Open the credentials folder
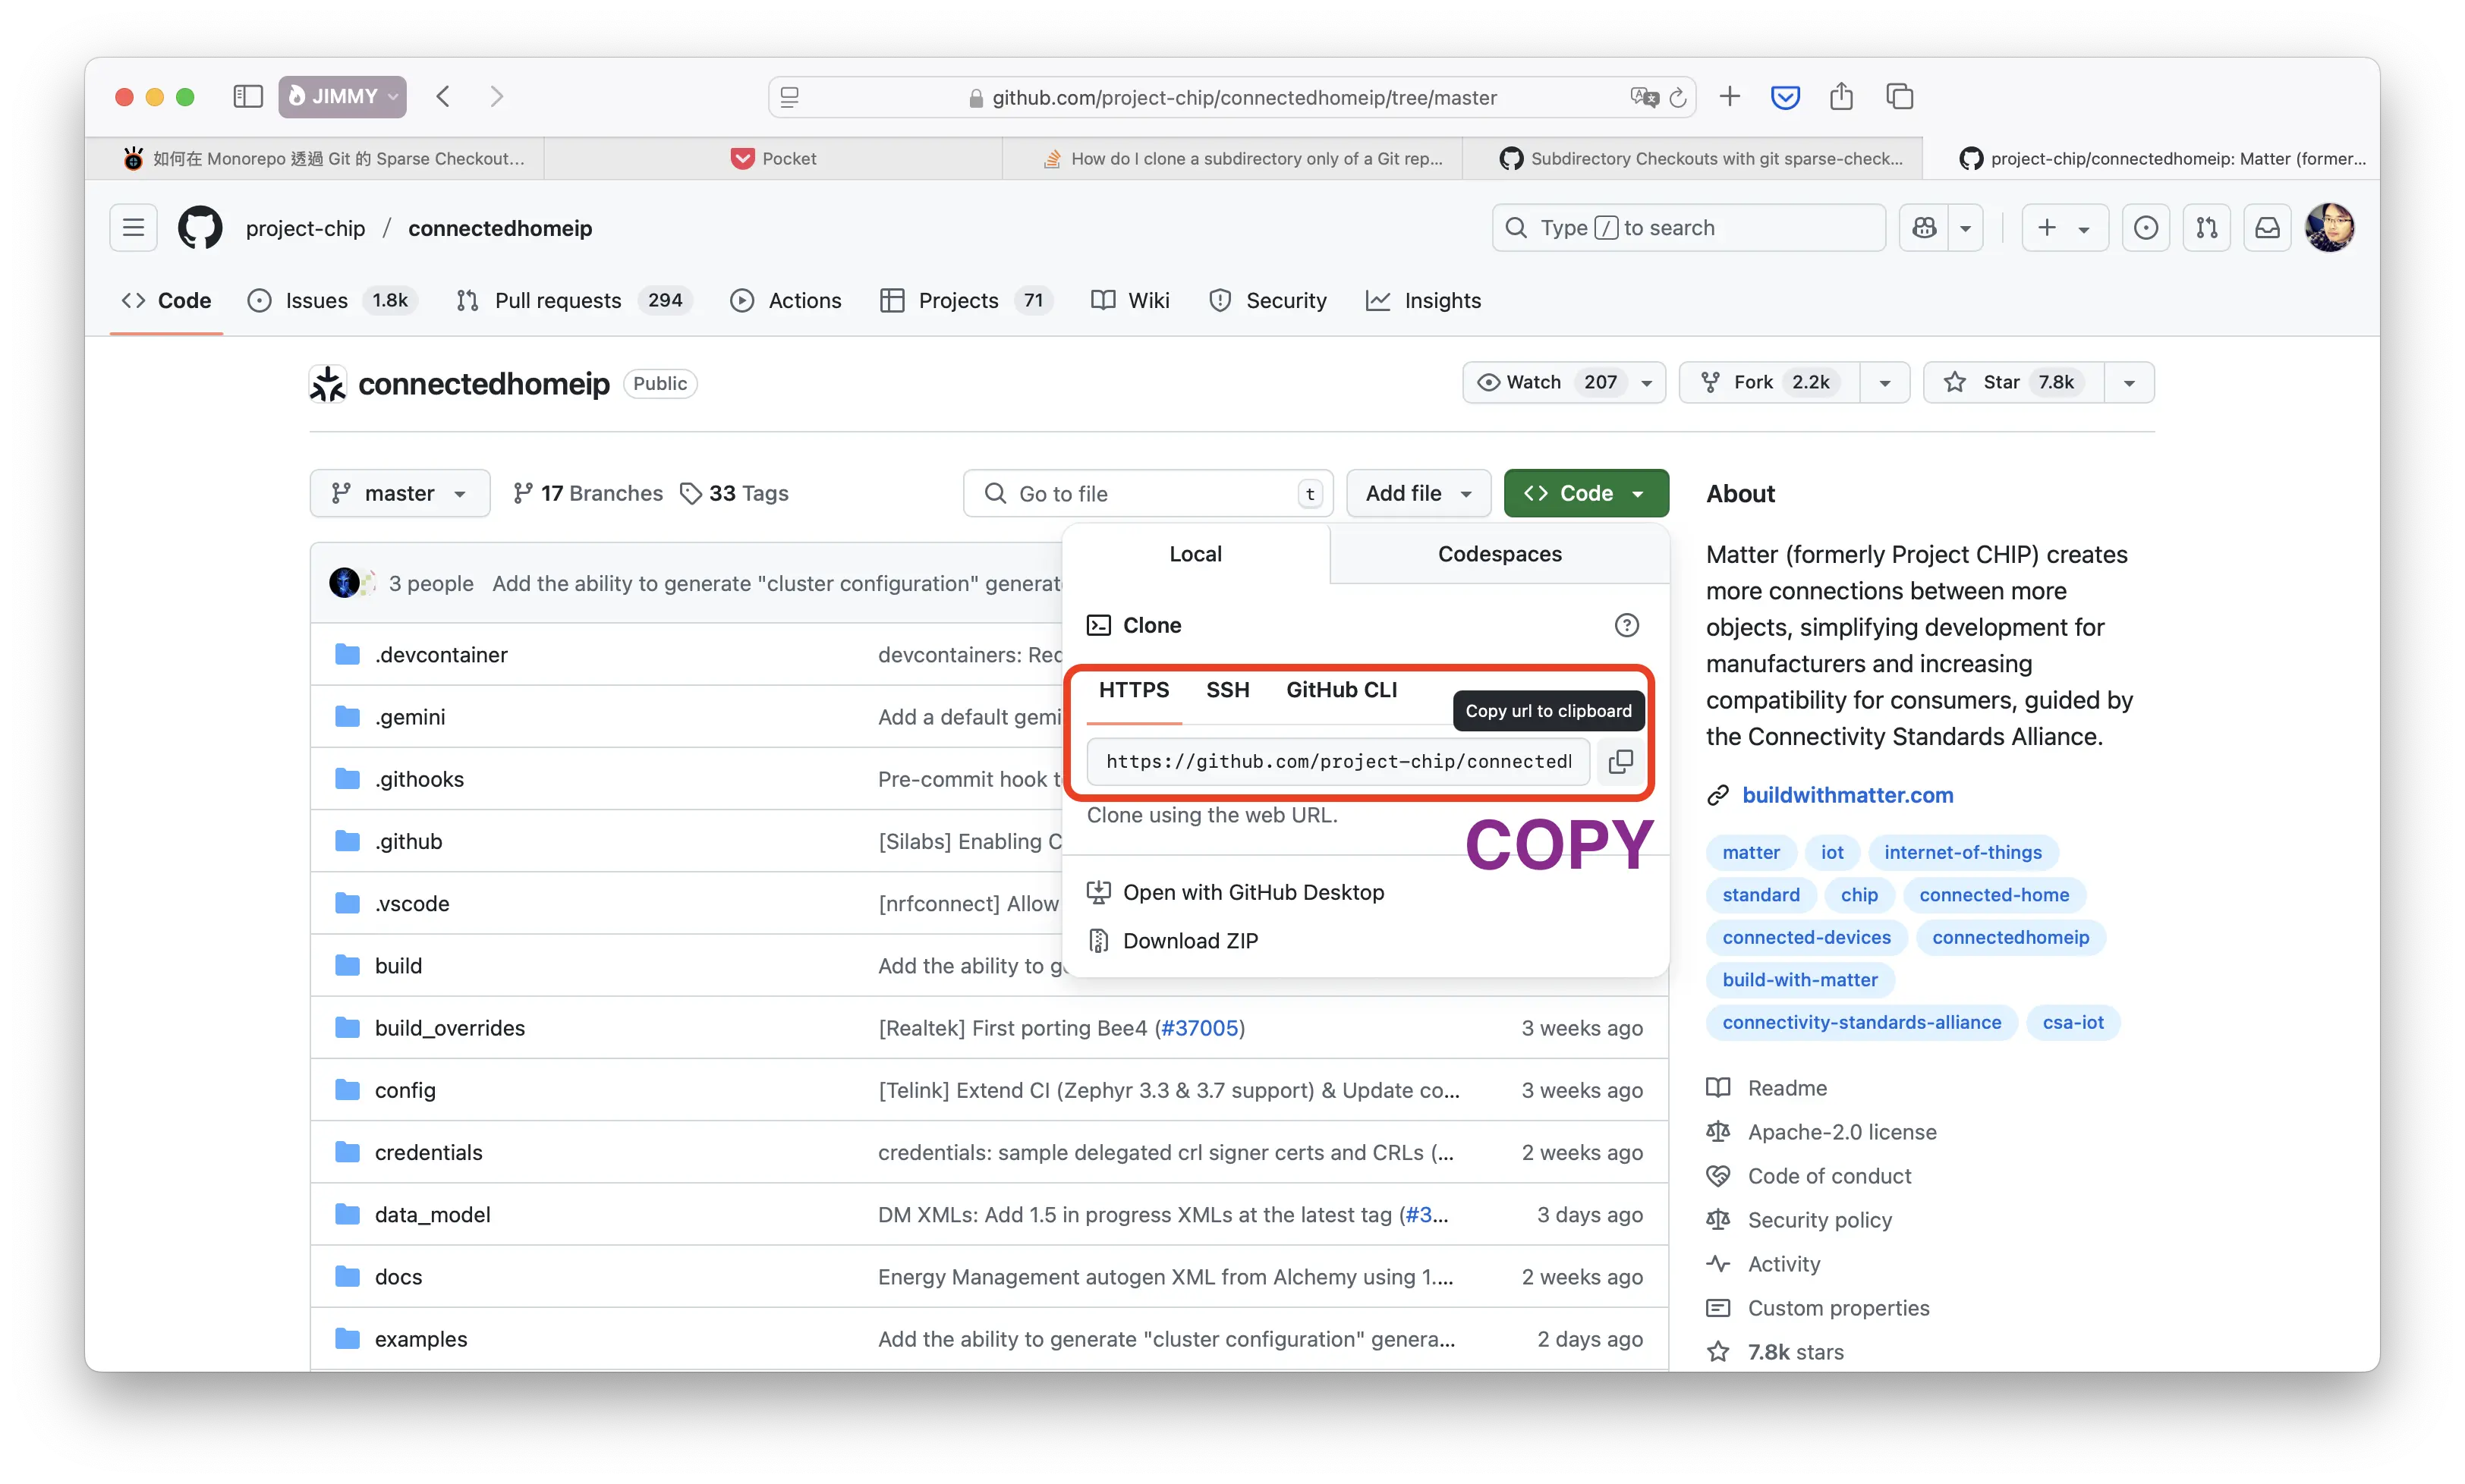Viewport: 2465px width, 1484px height. [428, 1152]
